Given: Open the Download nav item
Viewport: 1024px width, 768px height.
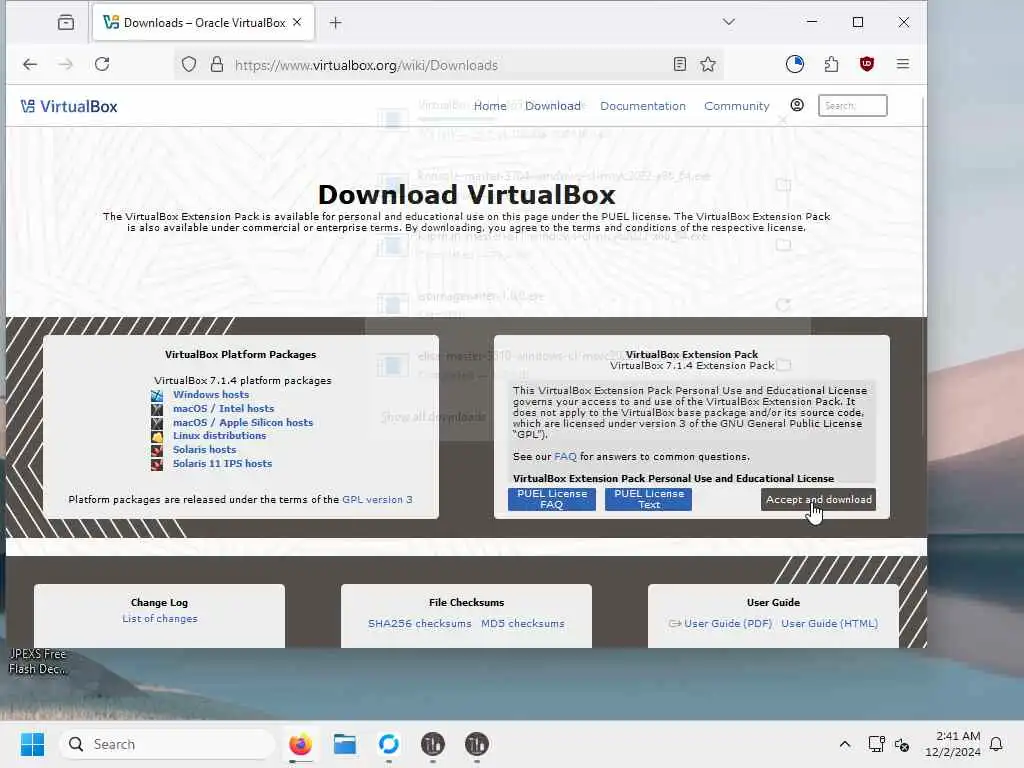Looking at the screenshot, I should click(552, 106).
